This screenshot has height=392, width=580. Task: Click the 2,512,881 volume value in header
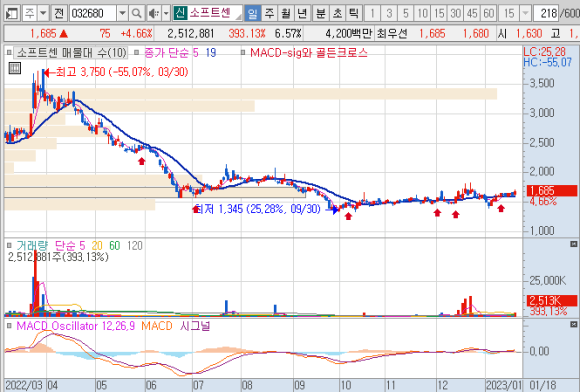coord(190,34)
